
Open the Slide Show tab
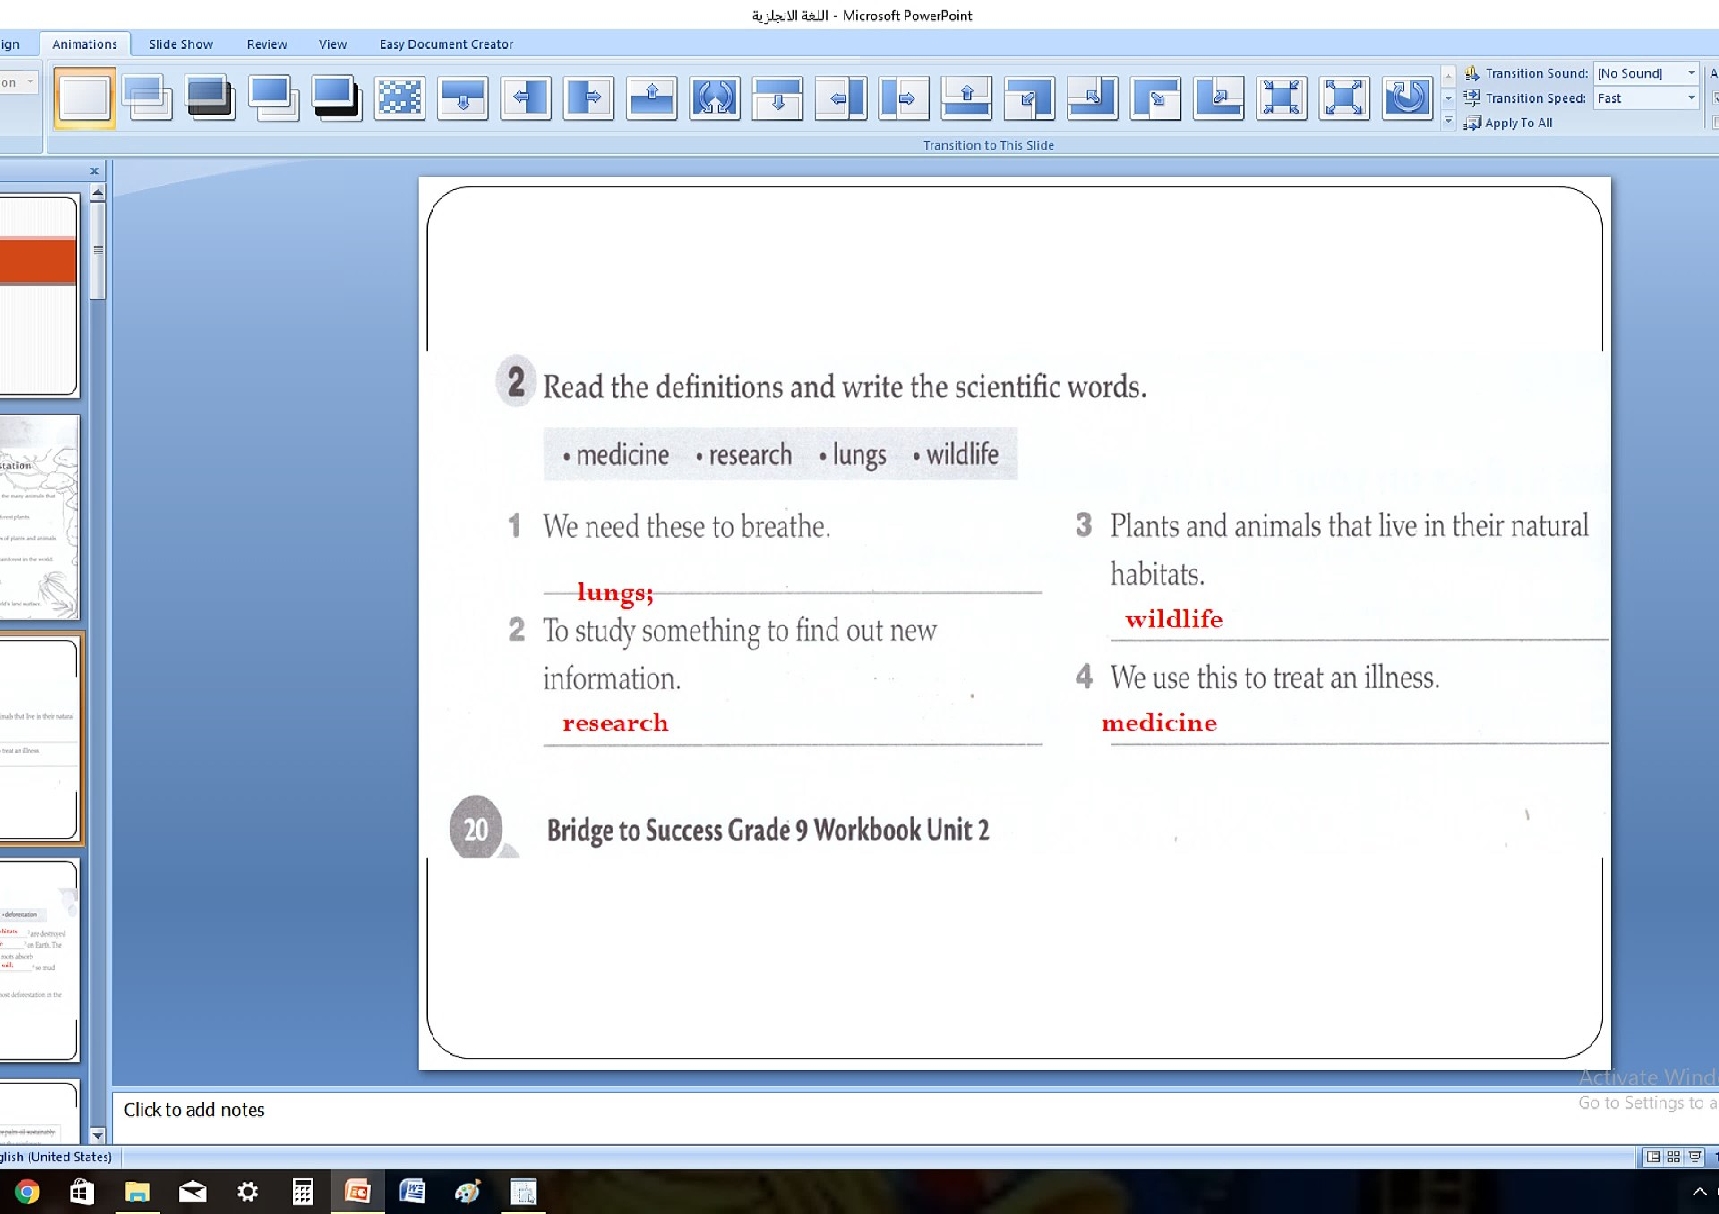pyautogui.click(x=180, y=44)
